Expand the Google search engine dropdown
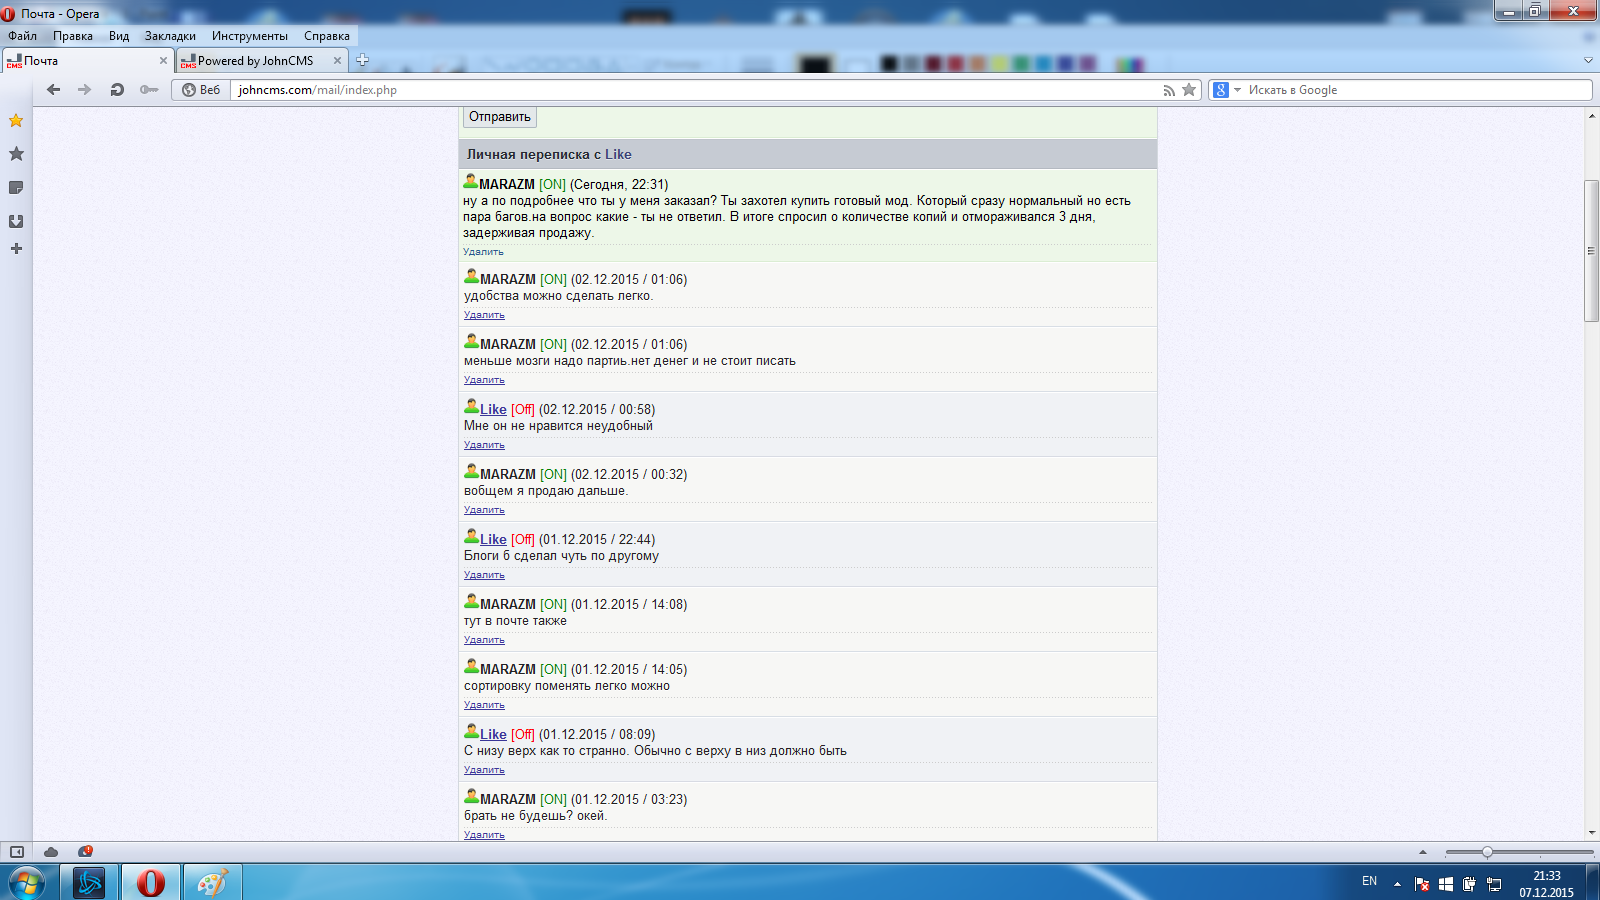The image size is (1600, 900). (1237, 90)
